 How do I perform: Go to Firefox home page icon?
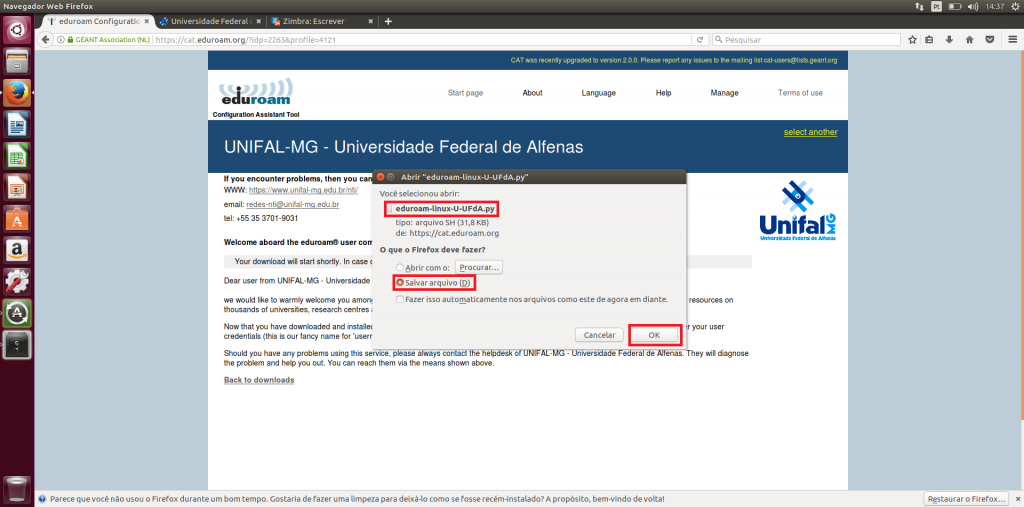point(970,39)
